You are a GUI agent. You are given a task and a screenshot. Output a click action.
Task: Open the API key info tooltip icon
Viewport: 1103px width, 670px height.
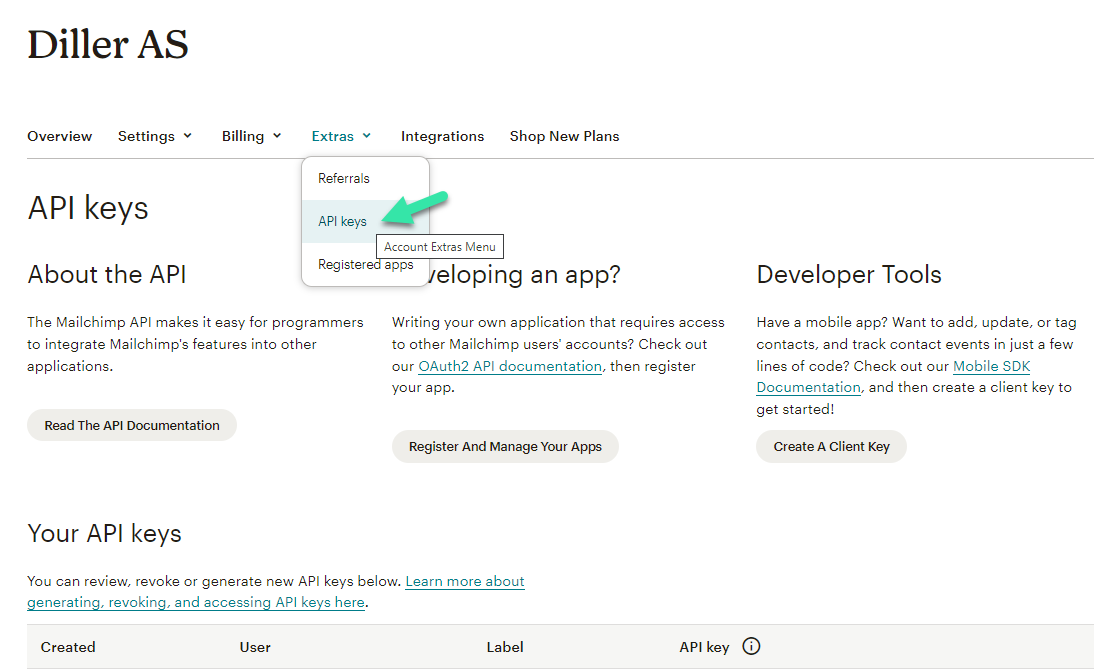751,646
